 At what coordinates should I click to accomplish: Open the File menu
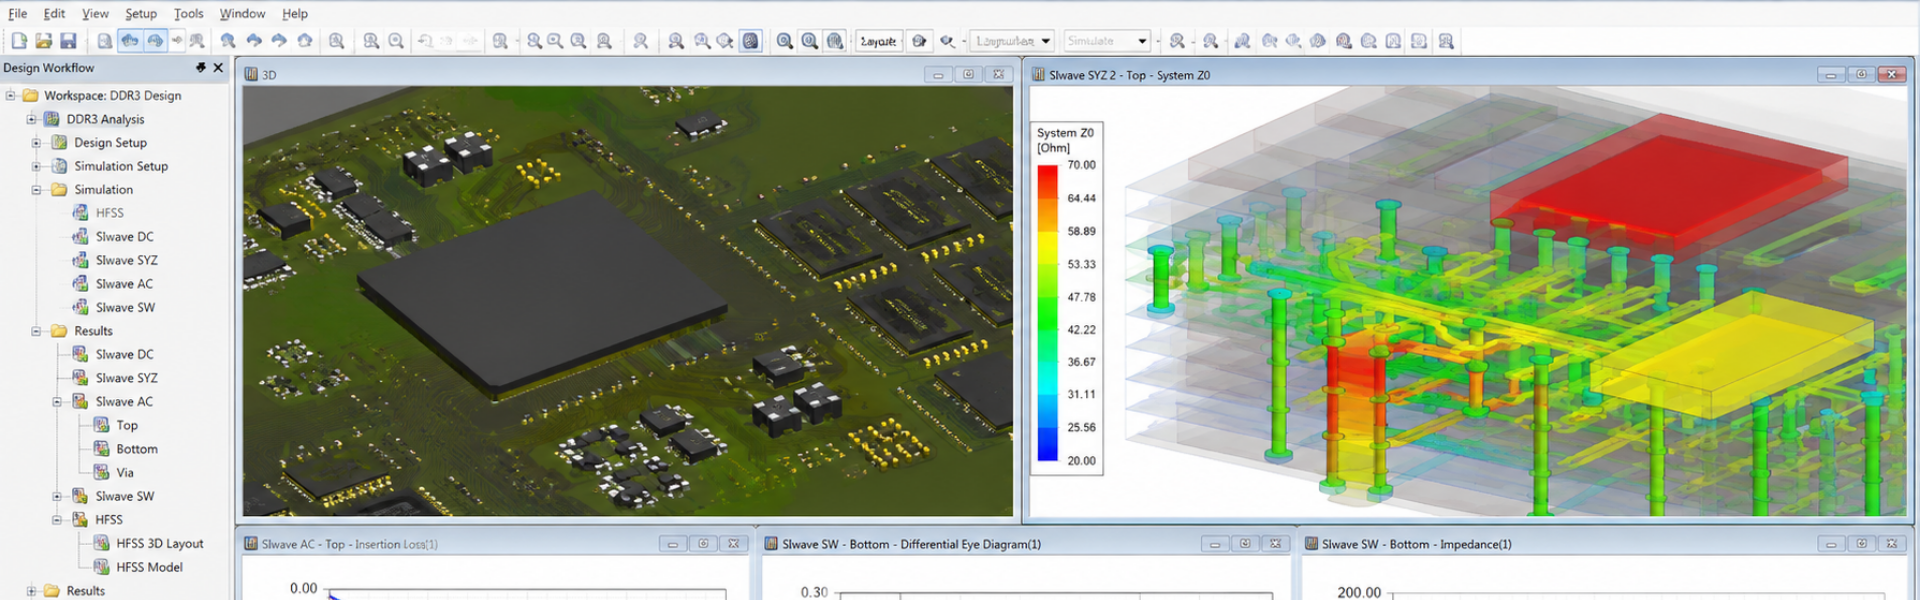[x=17, y=13]
